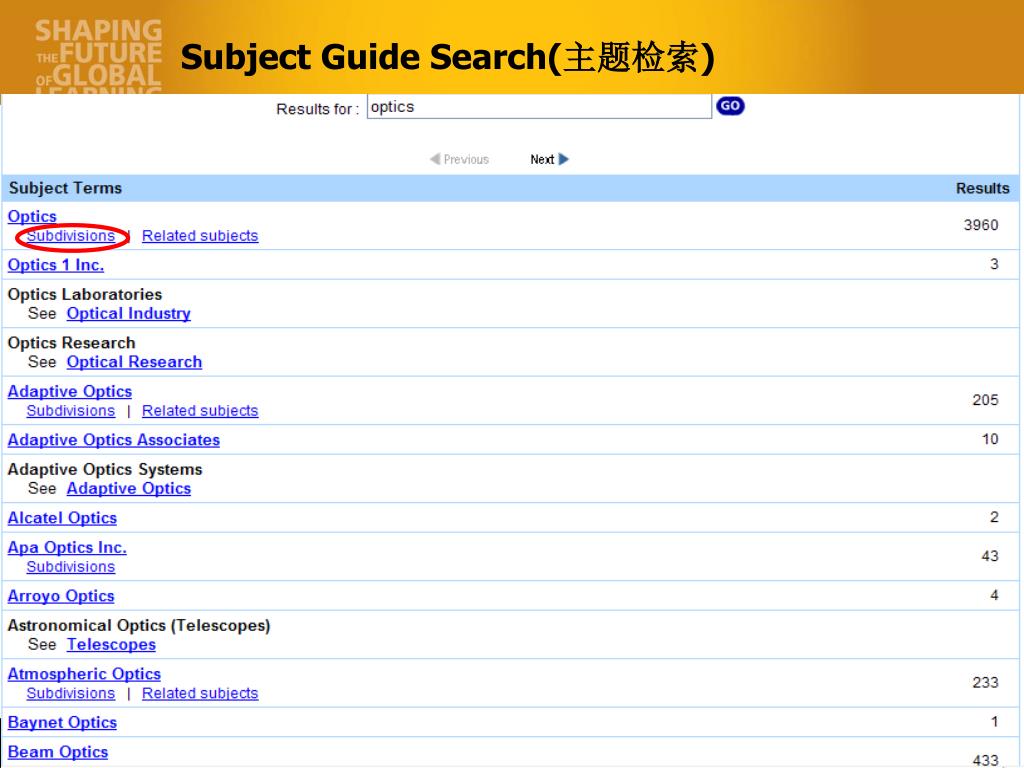Click the result count 205
The image size is (1024, 768).
pos(985,400)
